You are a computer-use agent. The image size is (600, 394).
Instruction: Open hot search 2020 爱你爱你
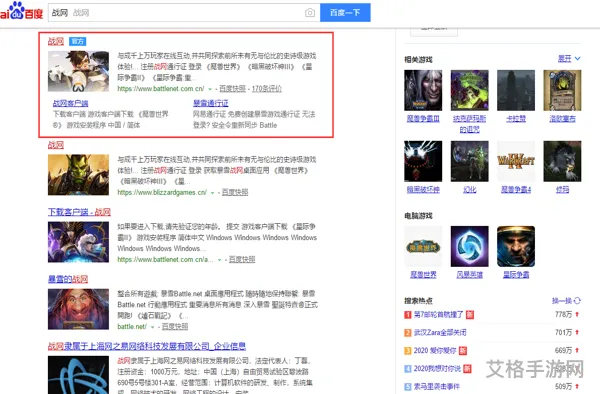pyautogui.click(x=435, y=350)
